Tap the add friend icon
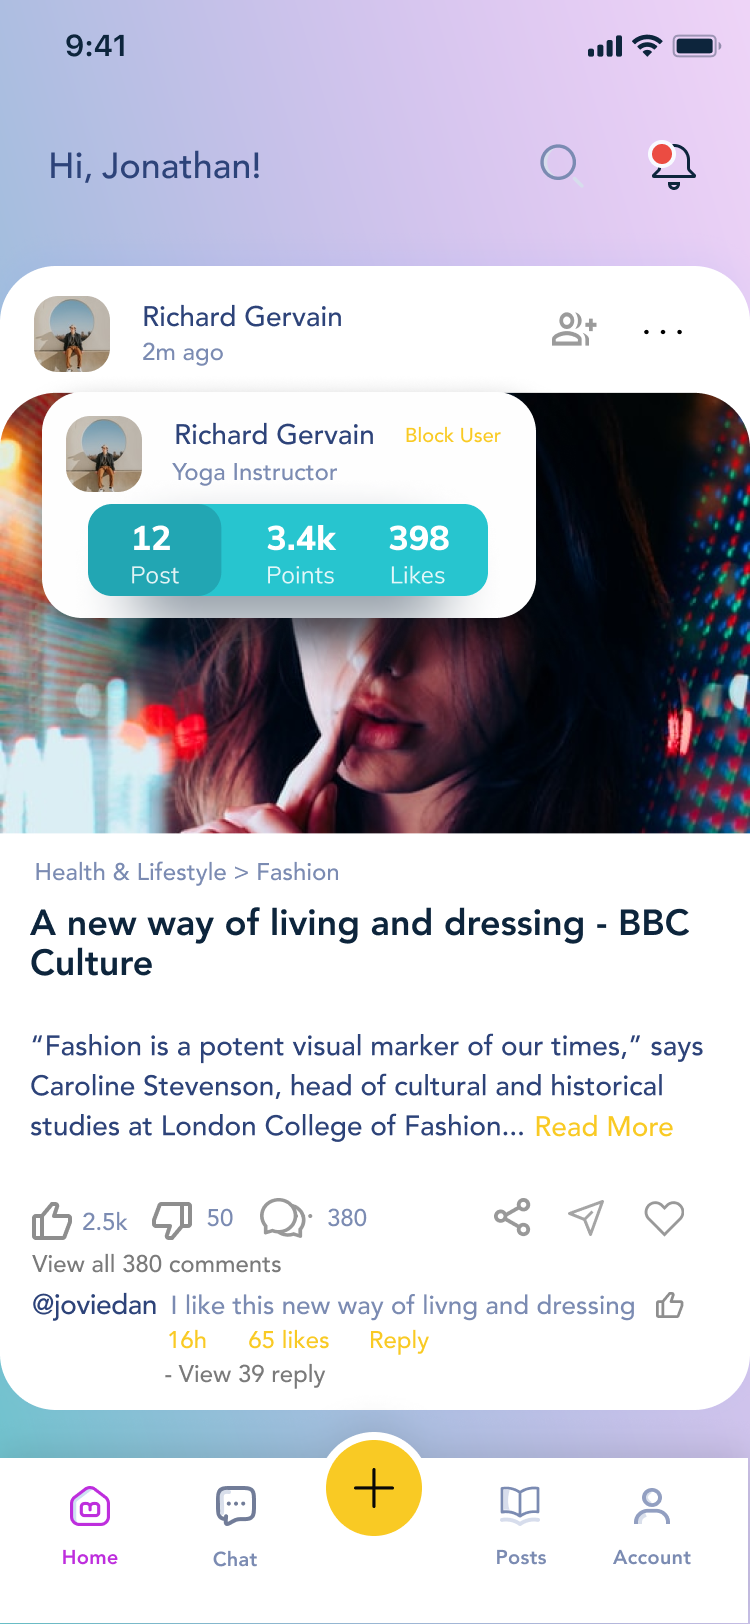Viewport: 750px width, 1624px height. point(574,329)
